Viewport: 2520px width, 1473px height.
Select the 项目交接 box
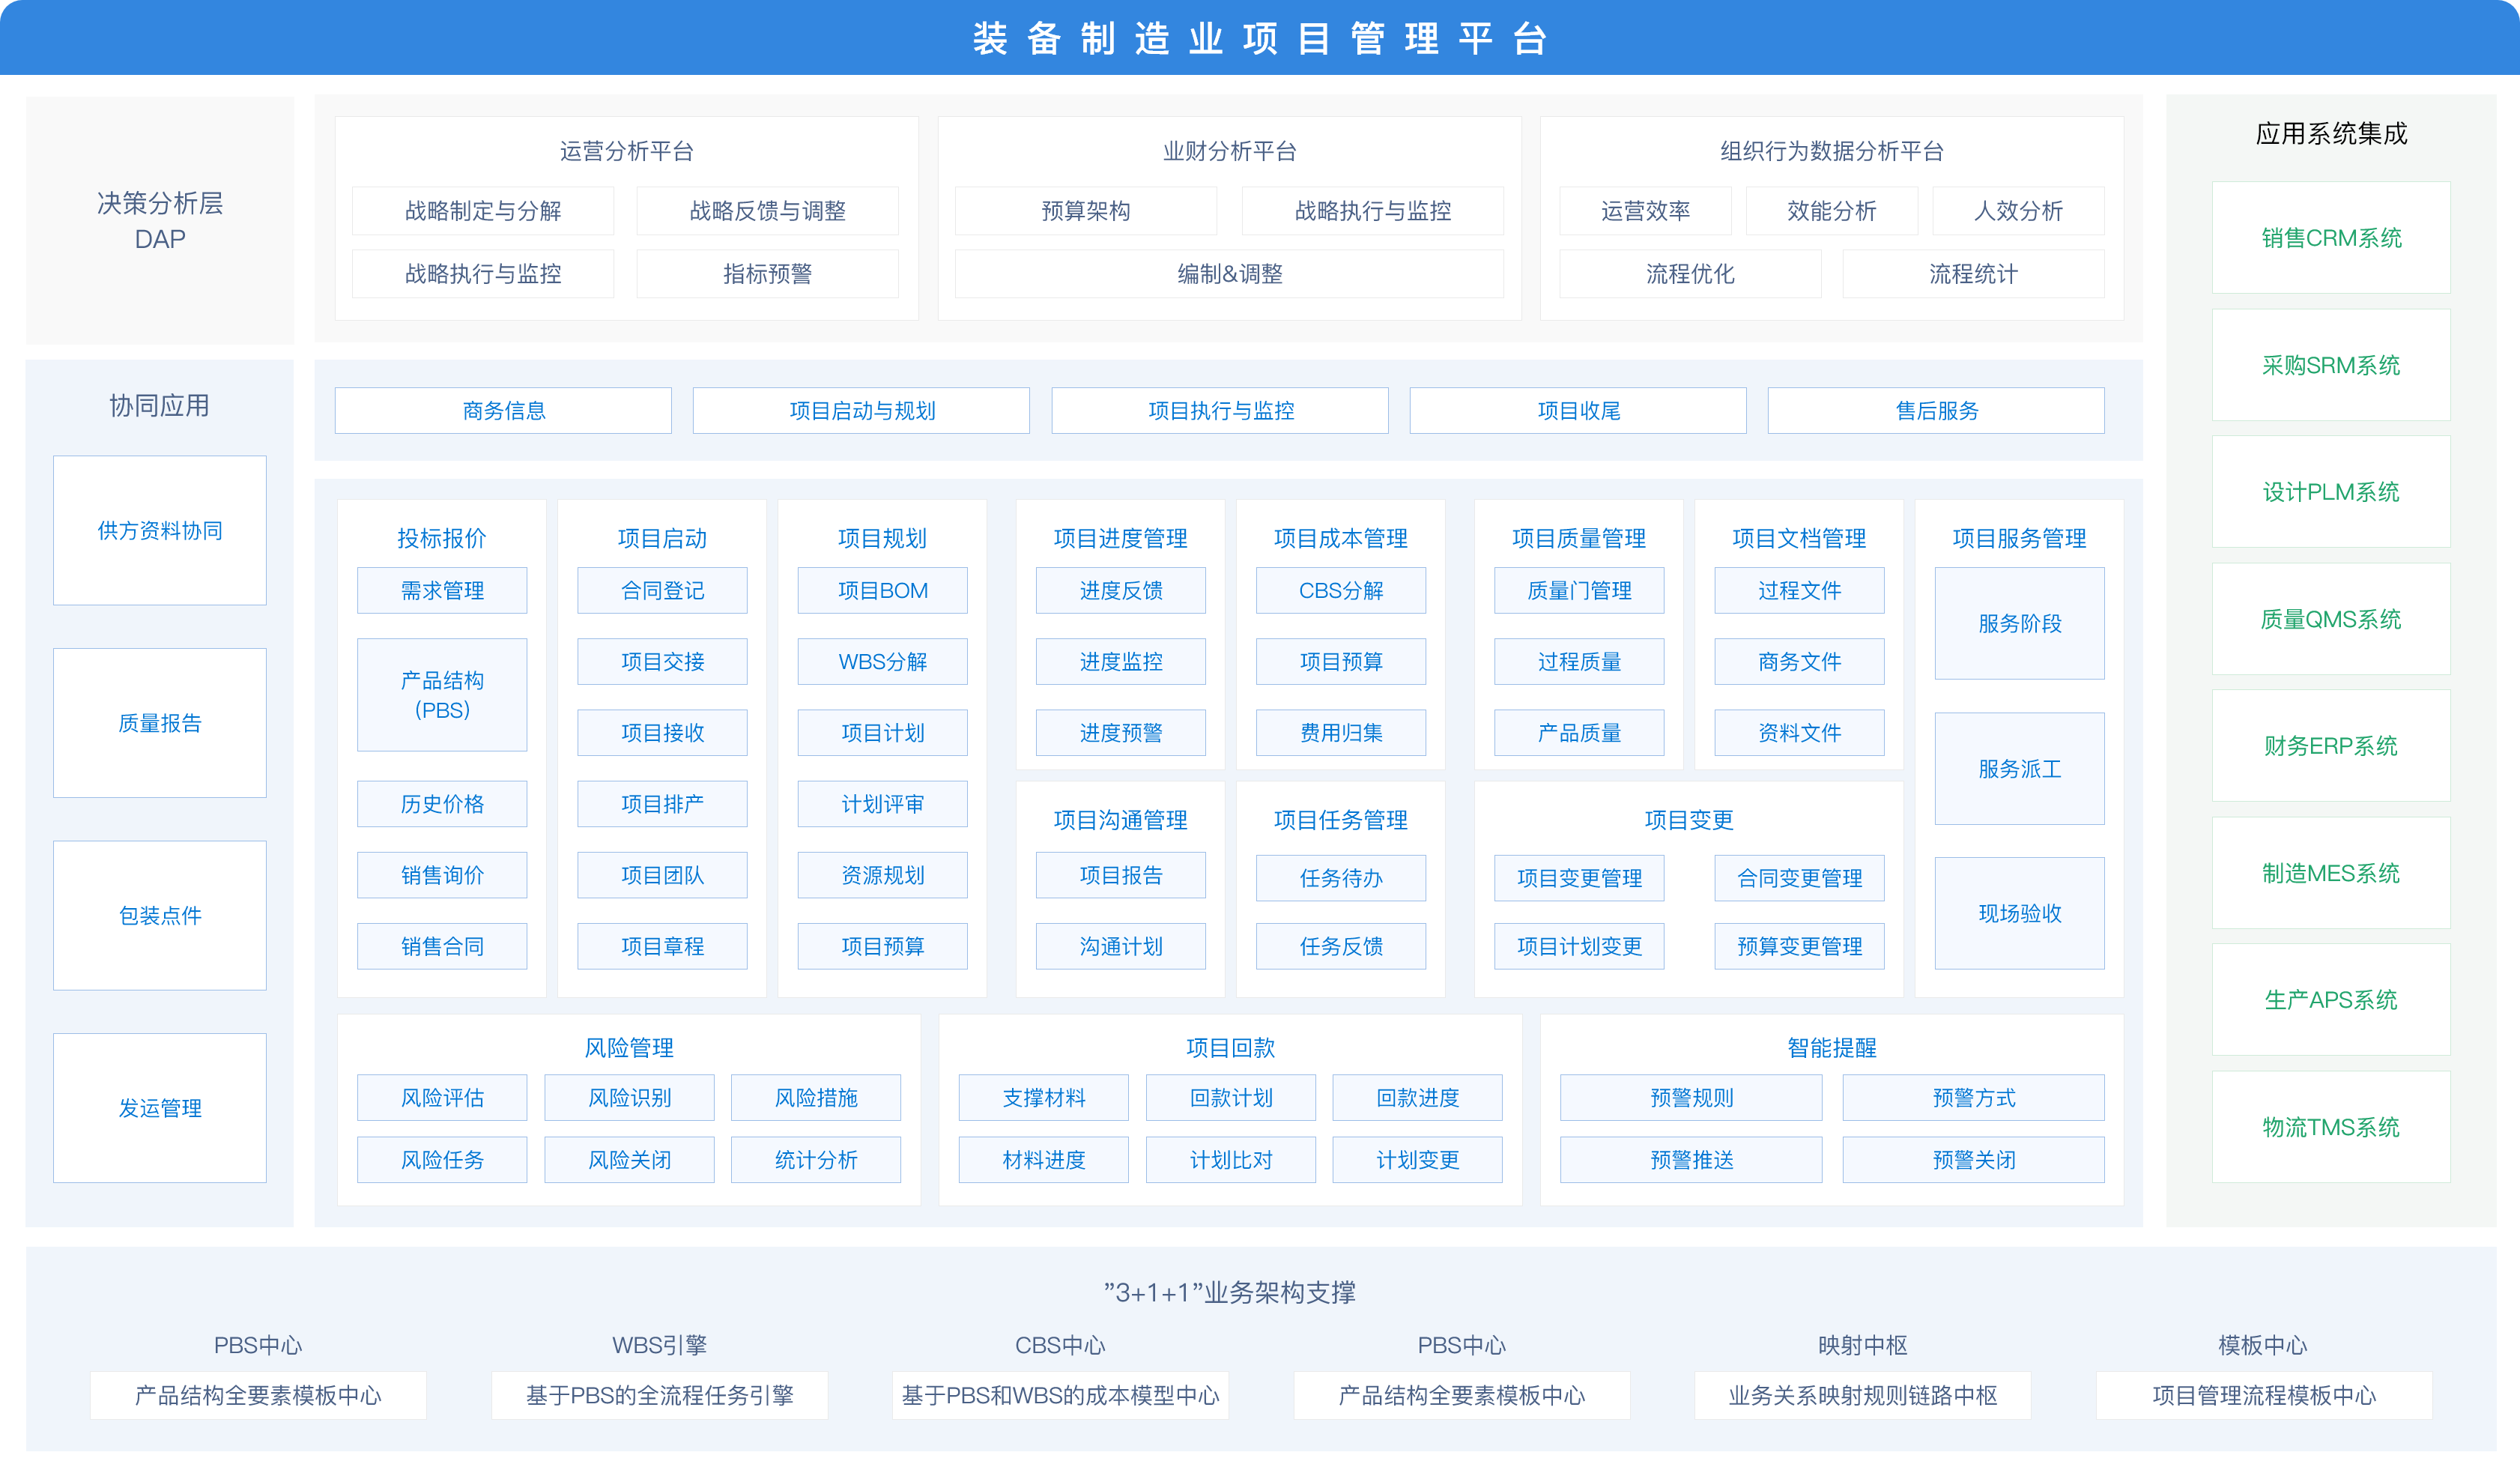tap(662, 661)
